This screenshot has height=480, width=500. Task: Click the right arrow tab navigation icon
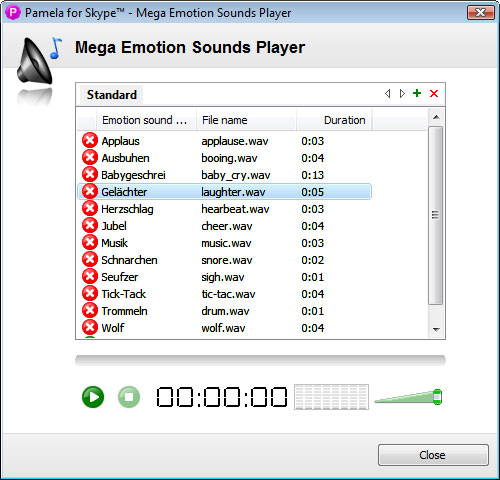tap(402, 93)
